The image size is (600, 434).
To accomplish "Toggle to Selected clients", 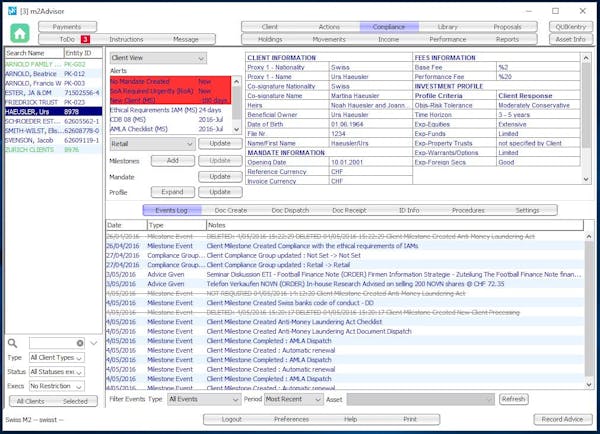I will (x=75, y=401).
